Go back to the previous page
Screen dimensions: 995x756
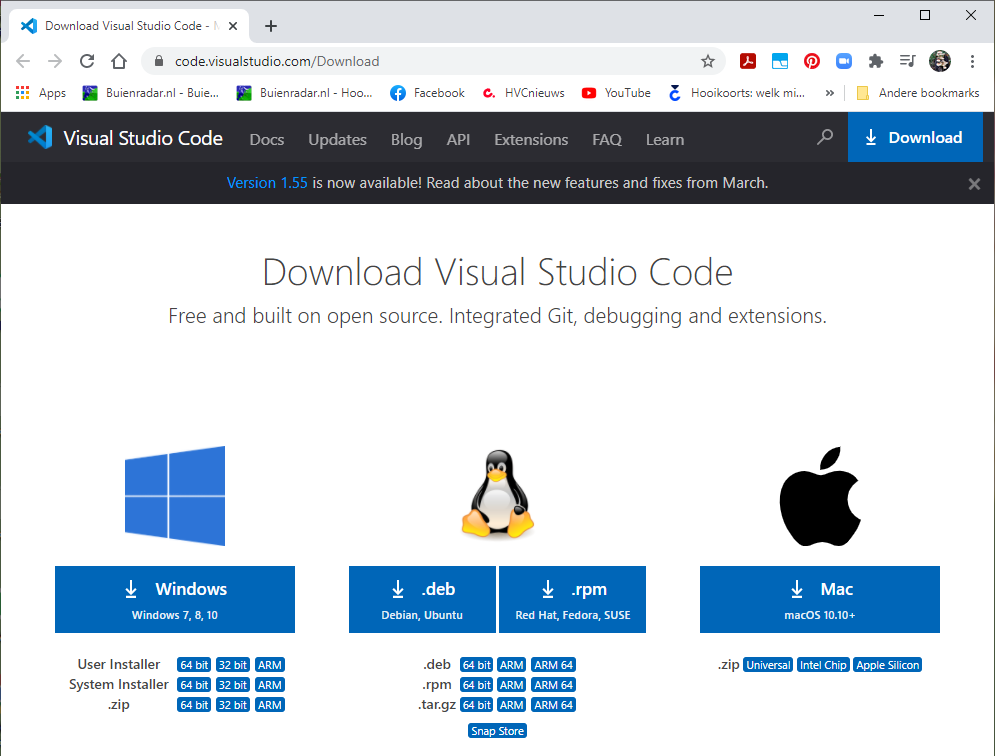[x=23, y=61]
